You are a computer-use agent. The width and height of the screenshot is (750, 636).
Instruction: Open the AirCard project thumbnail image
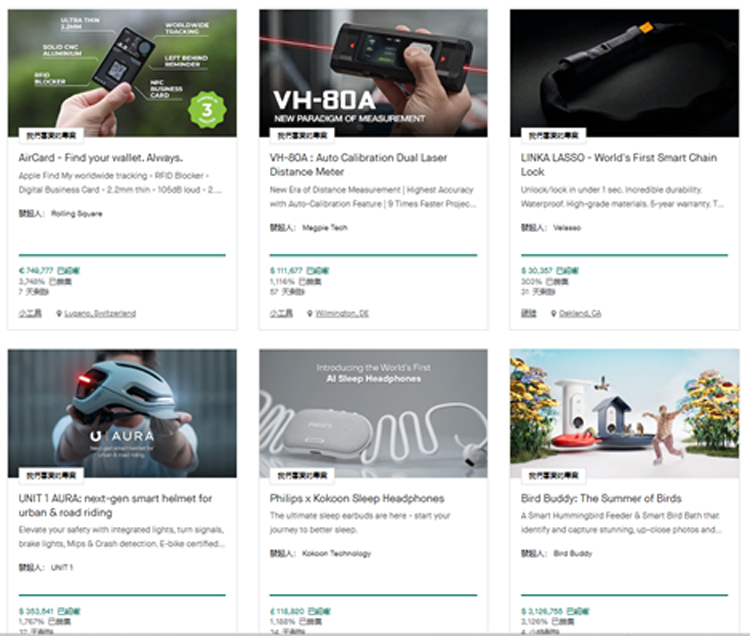tap(122, 73)
